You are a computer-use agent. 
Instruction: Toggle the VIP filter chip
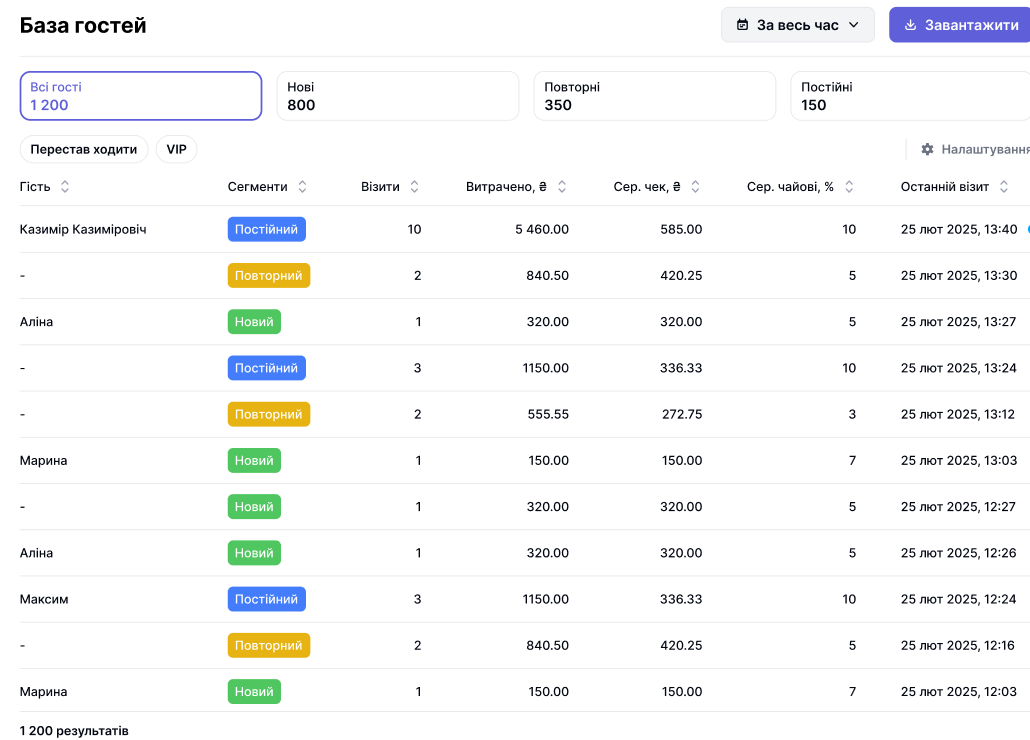pyautogui.click(x=176, y=149)
